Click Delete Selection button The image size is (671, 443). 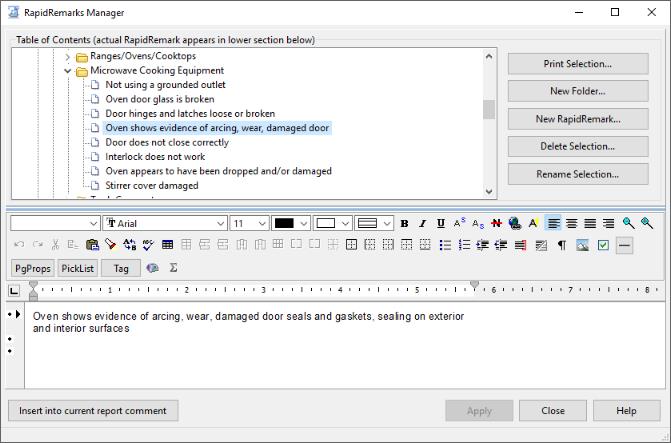click(578, 146)
